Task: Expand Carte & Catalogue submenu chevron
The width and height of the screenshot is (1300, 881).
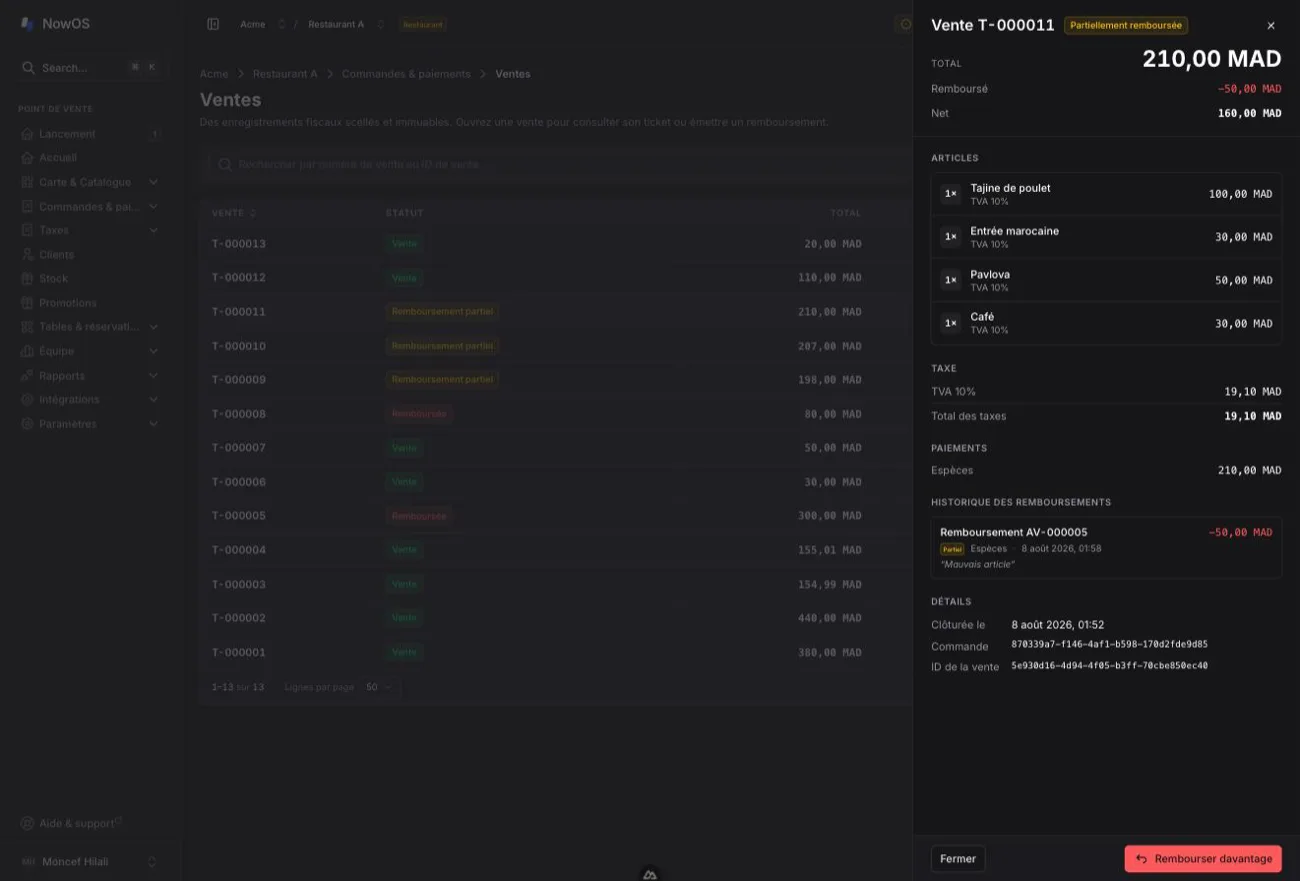Action: 153,182
